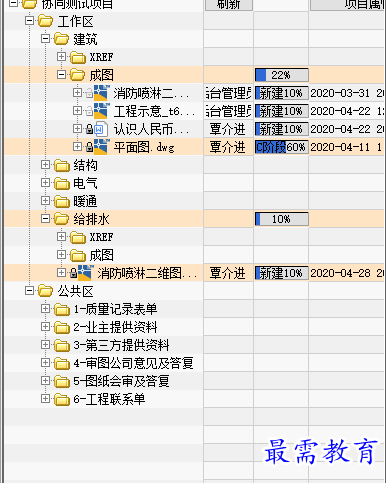Viewport: 386px width, 483px height.
Task: Expand the 3-第三方提供资料 folder
Action: pyautogui.click(x=45, y=345)
